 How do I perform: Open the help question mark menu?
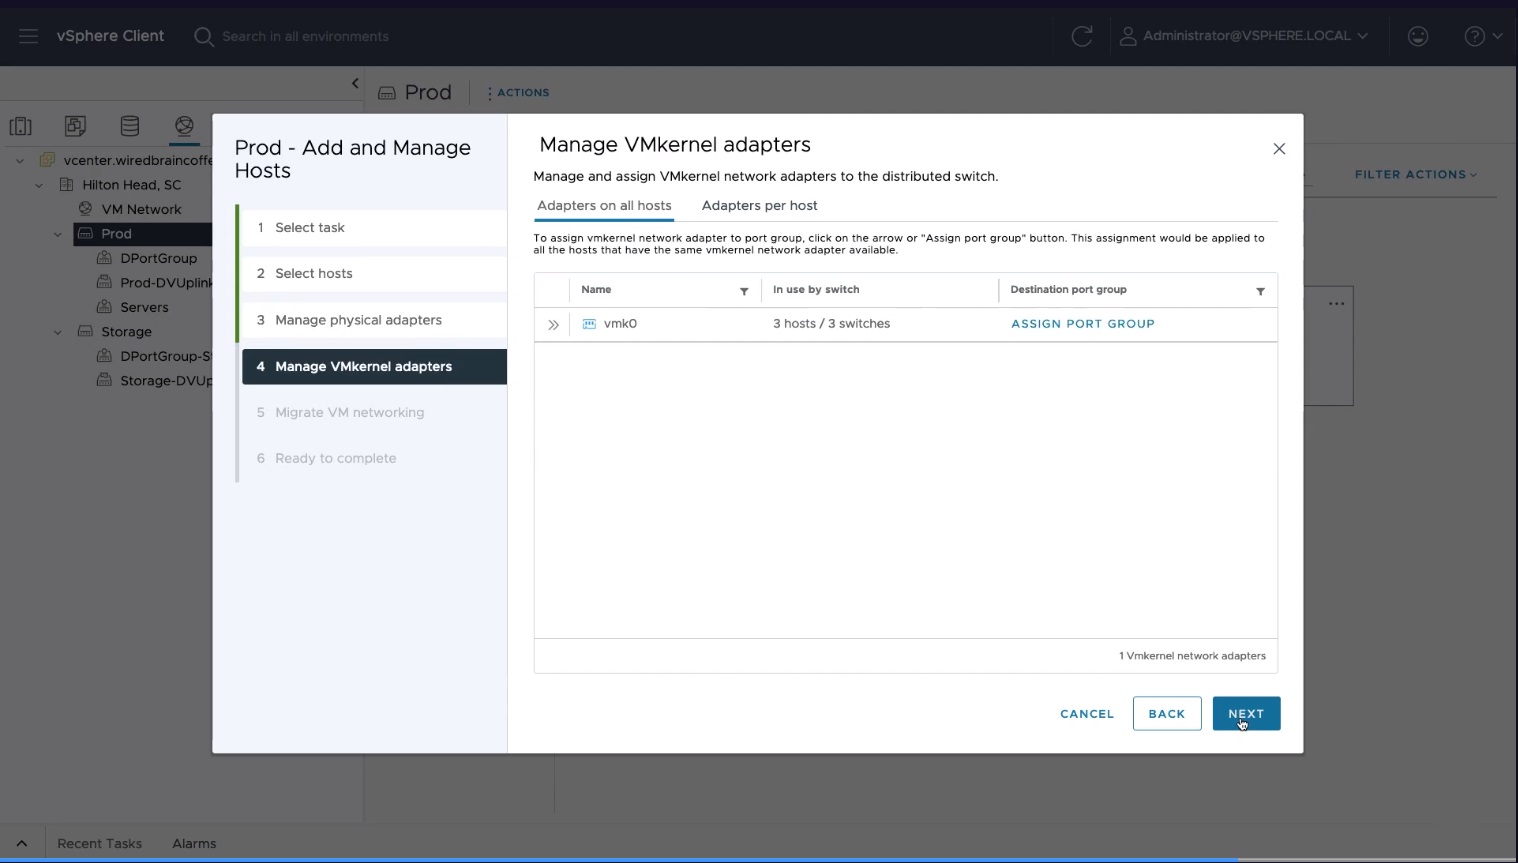1482,36
